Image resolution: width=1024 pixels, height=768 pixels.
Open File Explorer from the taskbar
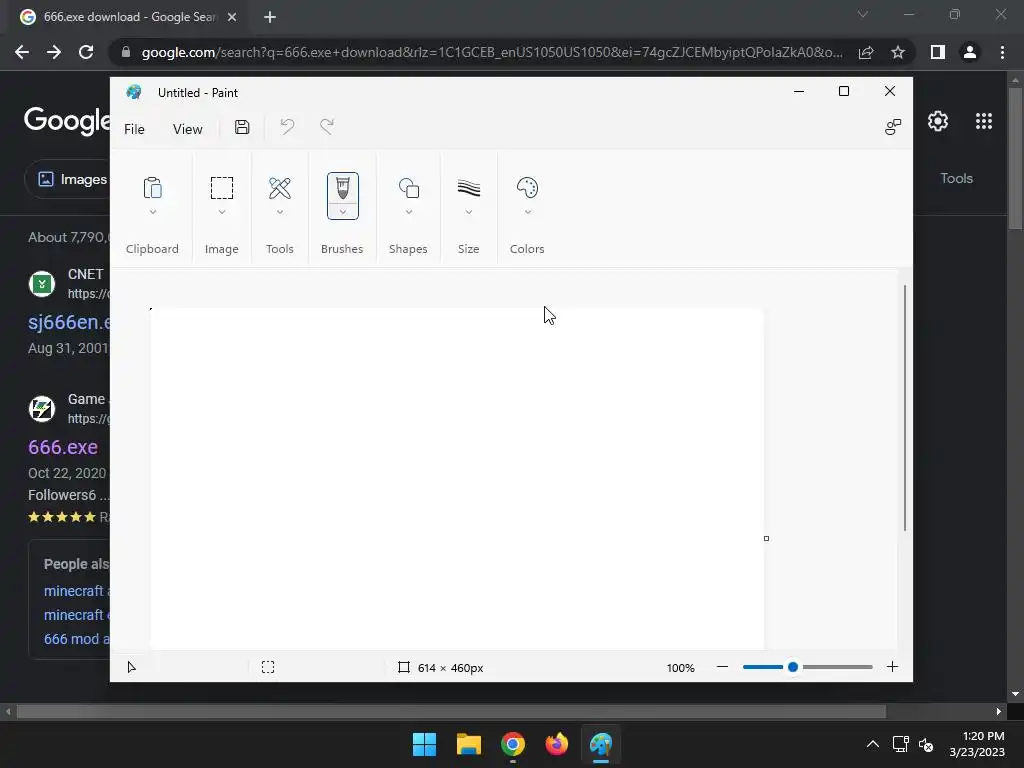coord(469,744)
